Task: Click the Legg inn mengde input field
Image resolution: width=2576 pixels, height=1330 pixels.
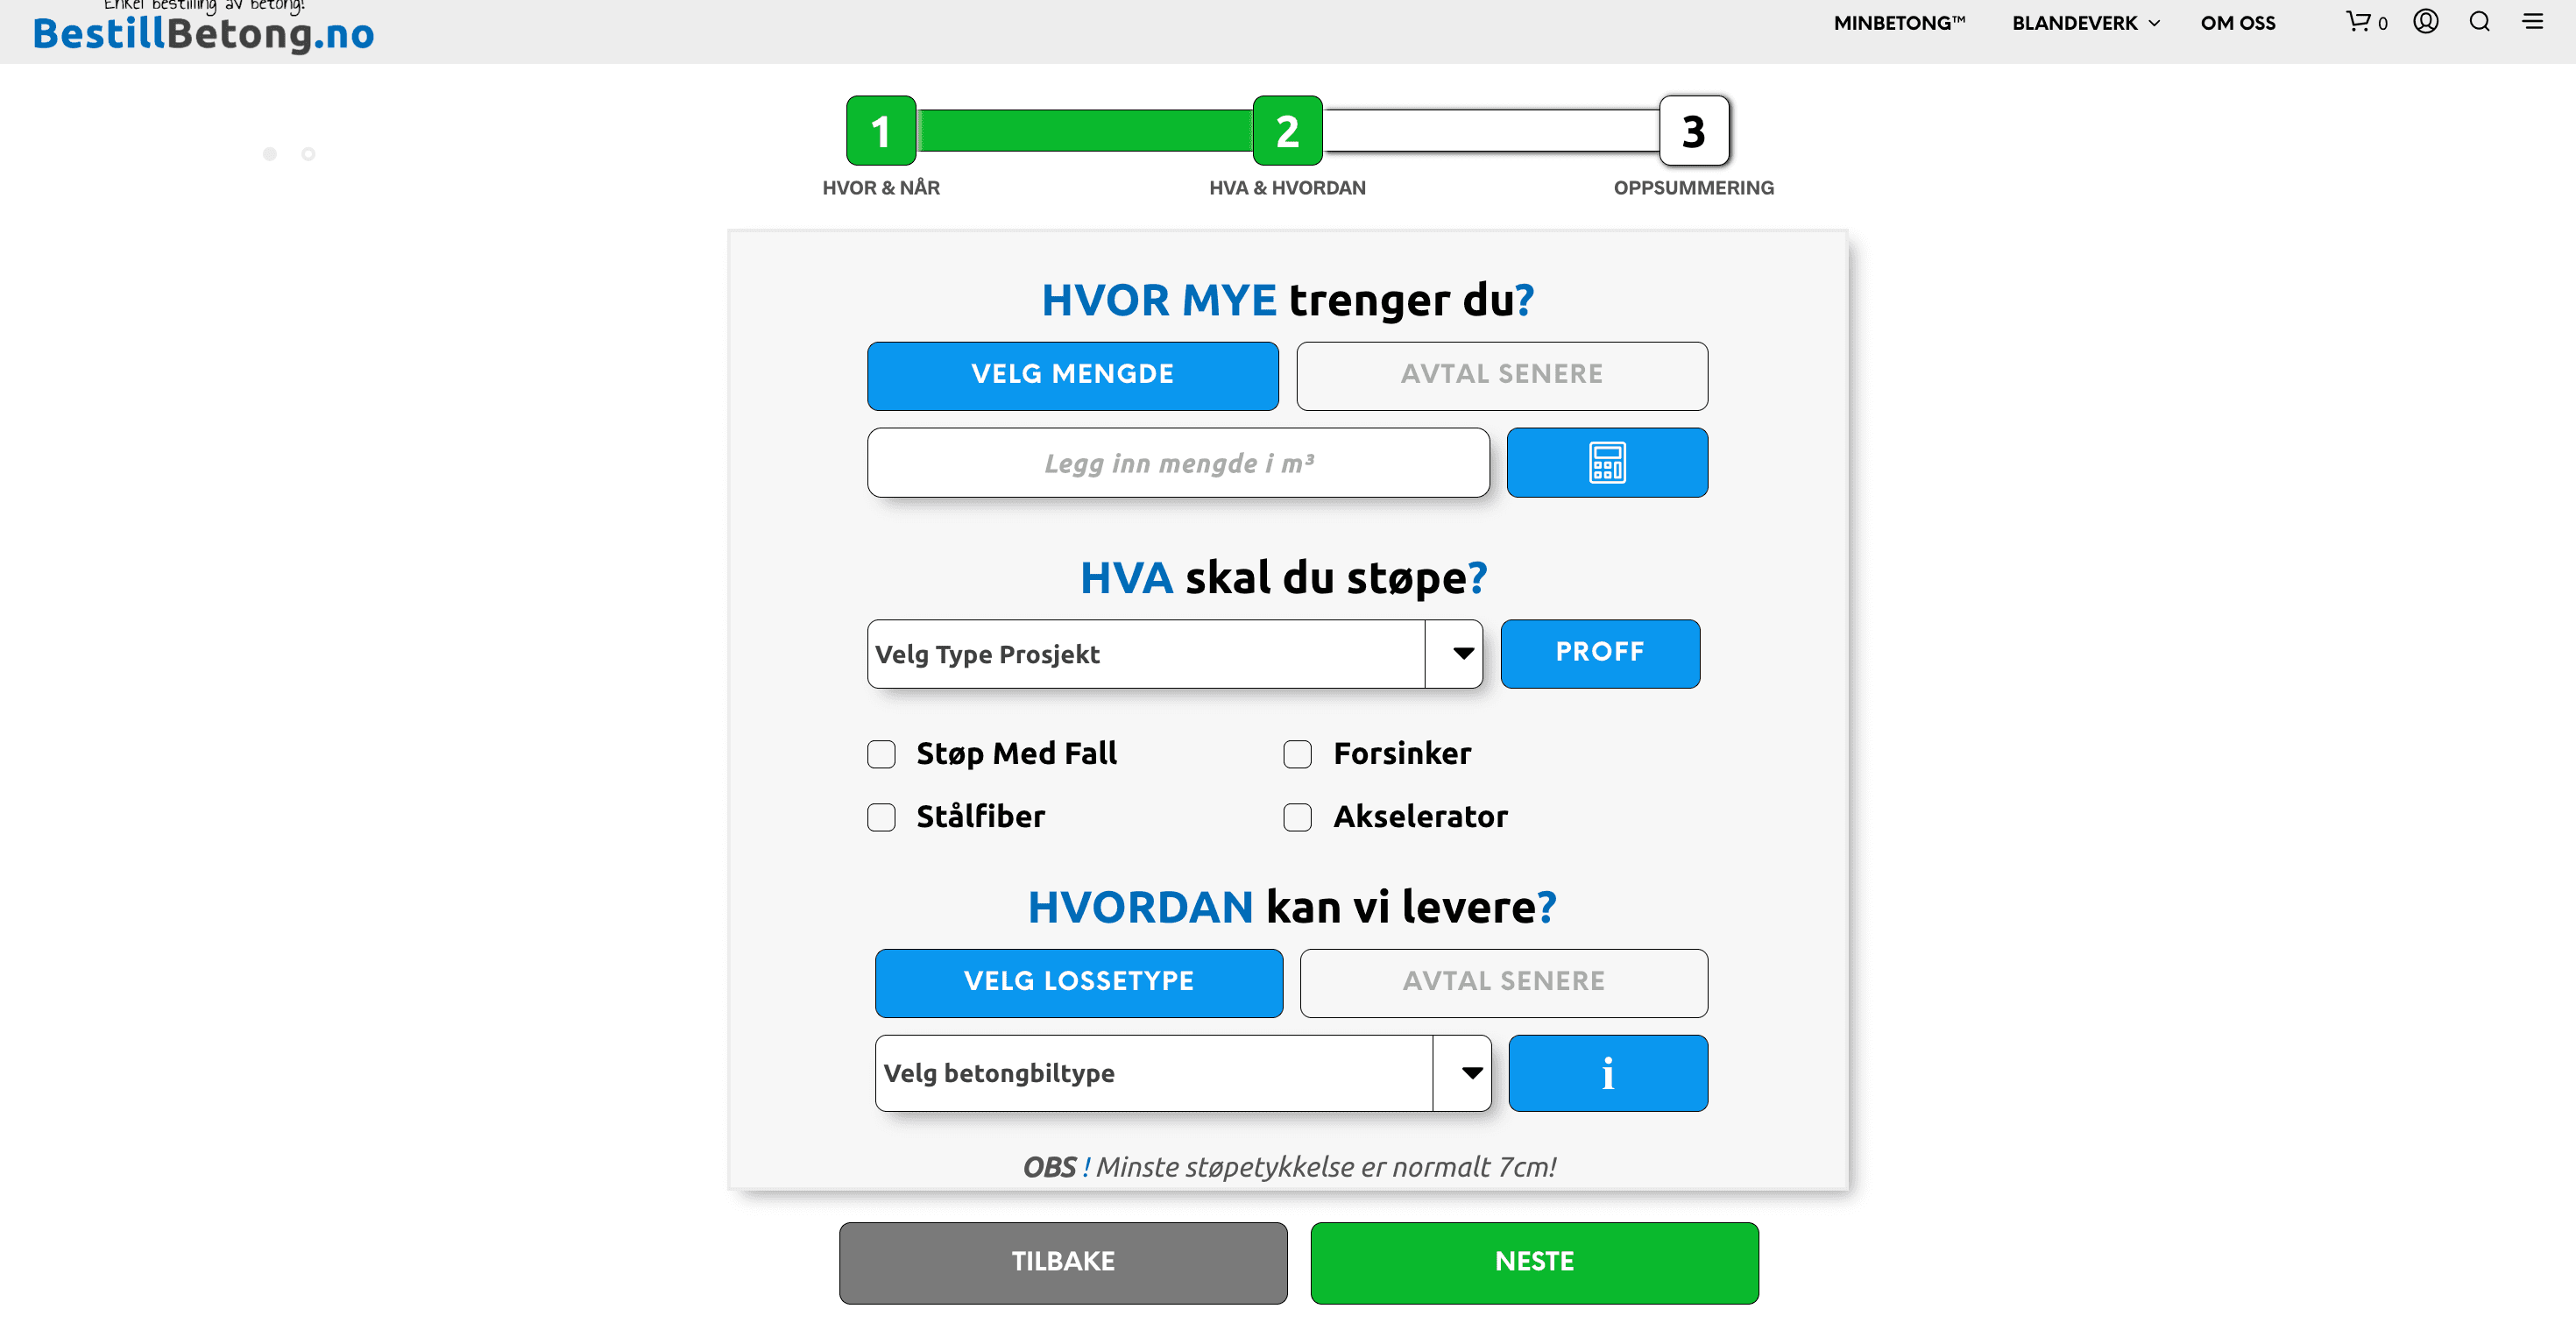Action: tap(1178, 462)
